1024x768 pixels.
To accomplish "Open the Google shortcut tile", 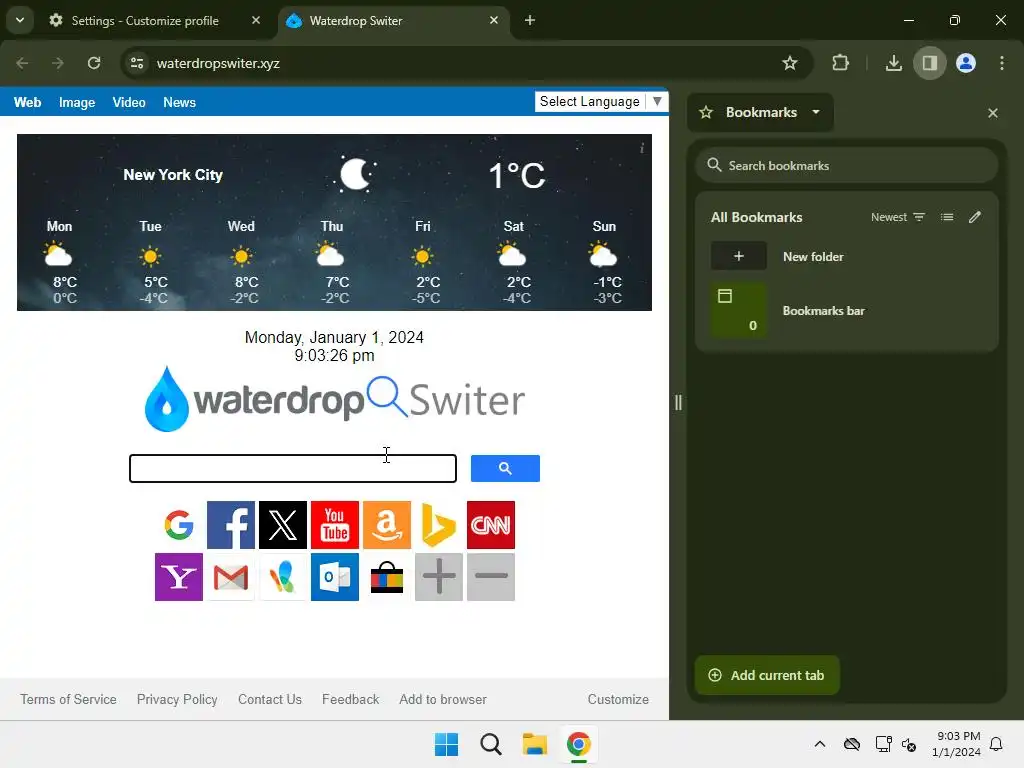I will [x=179, y=525].
